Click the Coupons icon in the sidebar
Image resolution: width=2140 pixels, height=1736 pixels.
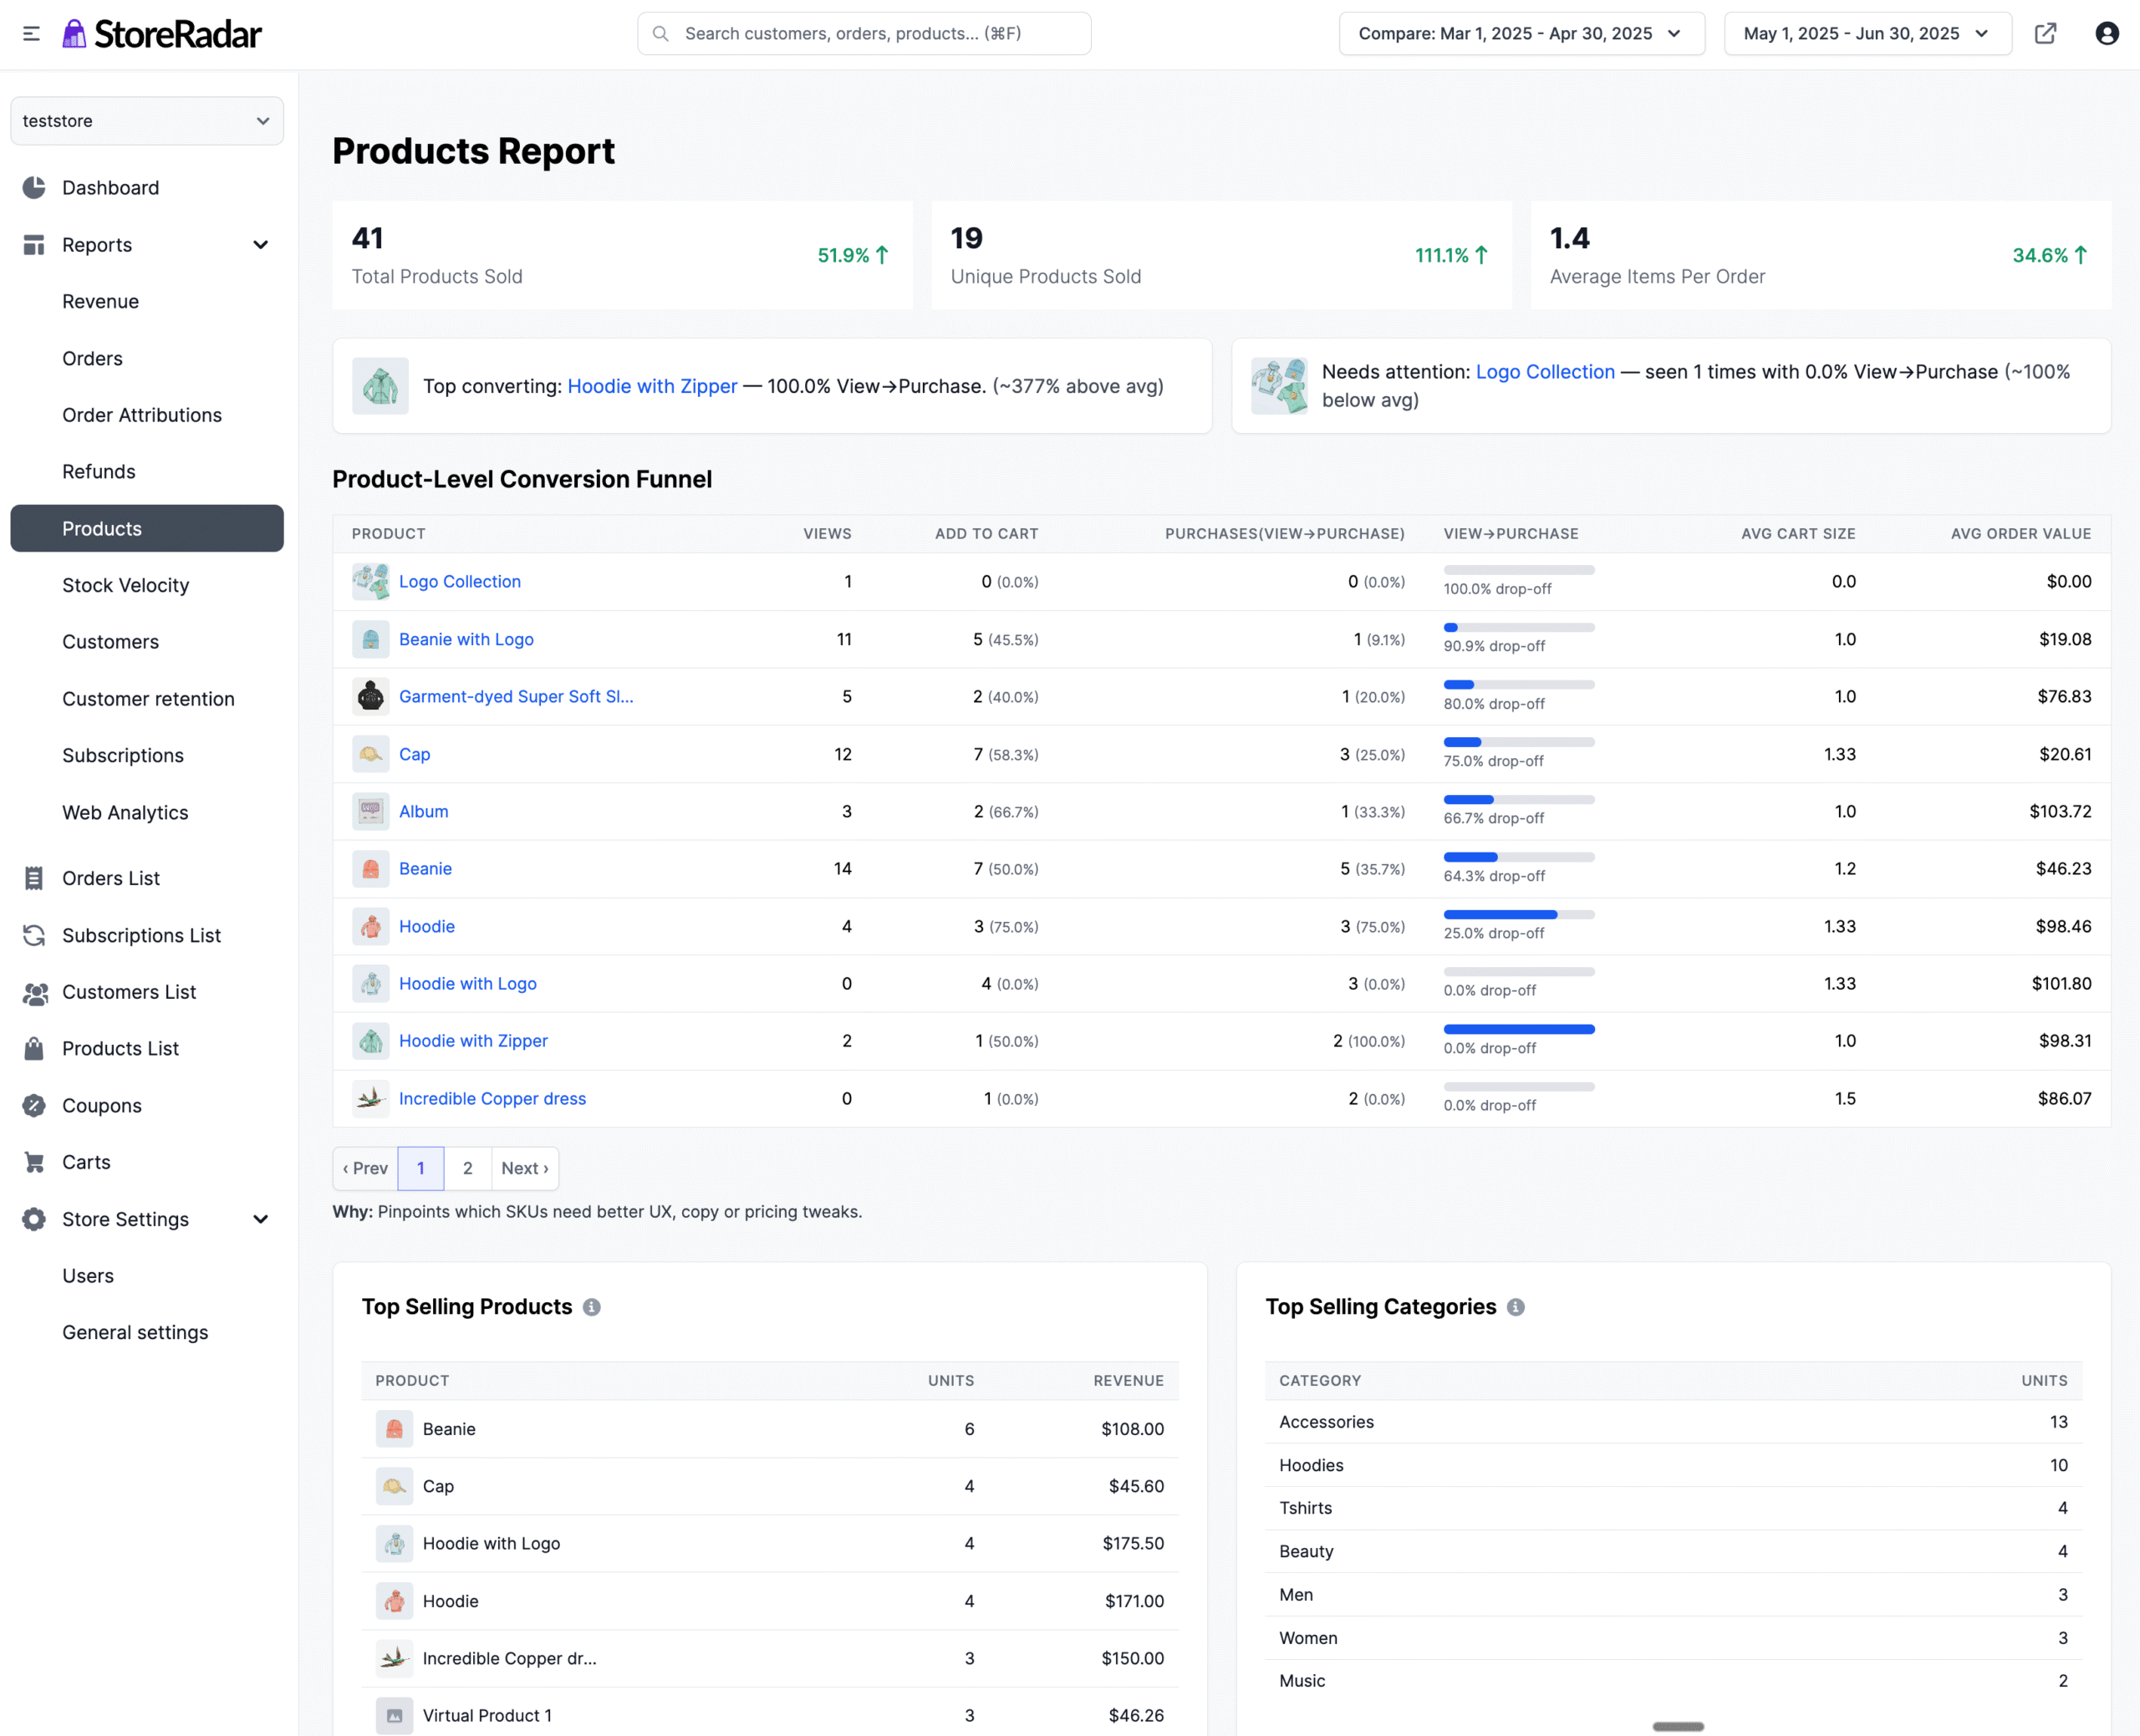pos(34,1105)
